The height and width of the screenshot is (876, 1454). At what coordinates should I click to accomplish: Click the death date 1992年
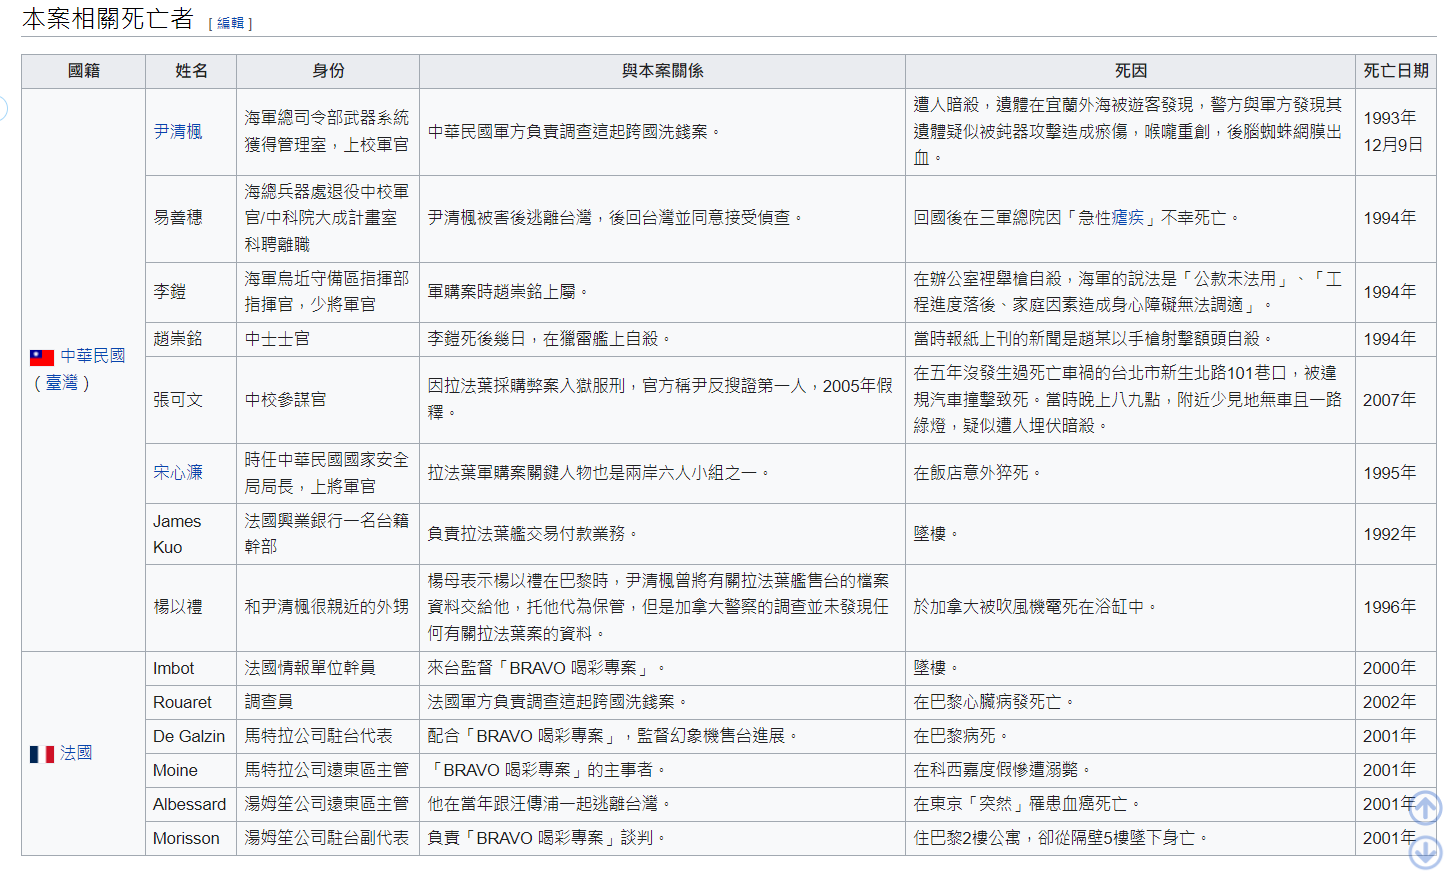click(x=1396, y=534)
